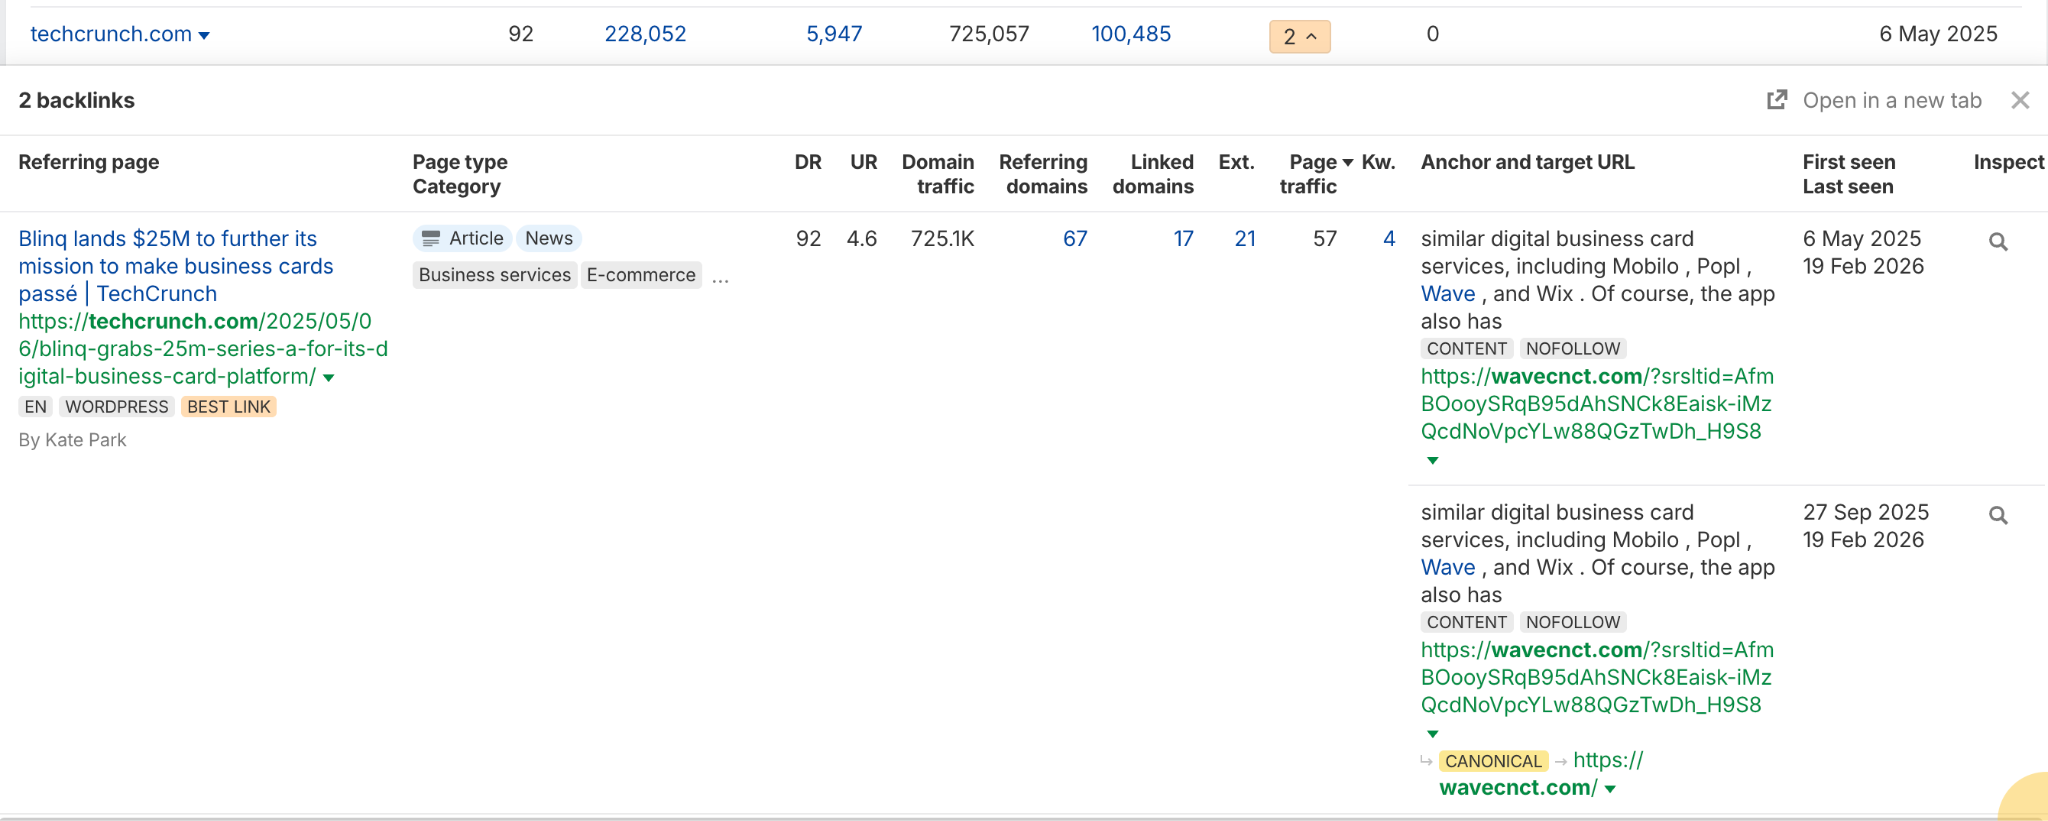Click the WORDPRESS badge
Image resolution: width=2048 pixels, height=821 pixels.
point(117,407)
